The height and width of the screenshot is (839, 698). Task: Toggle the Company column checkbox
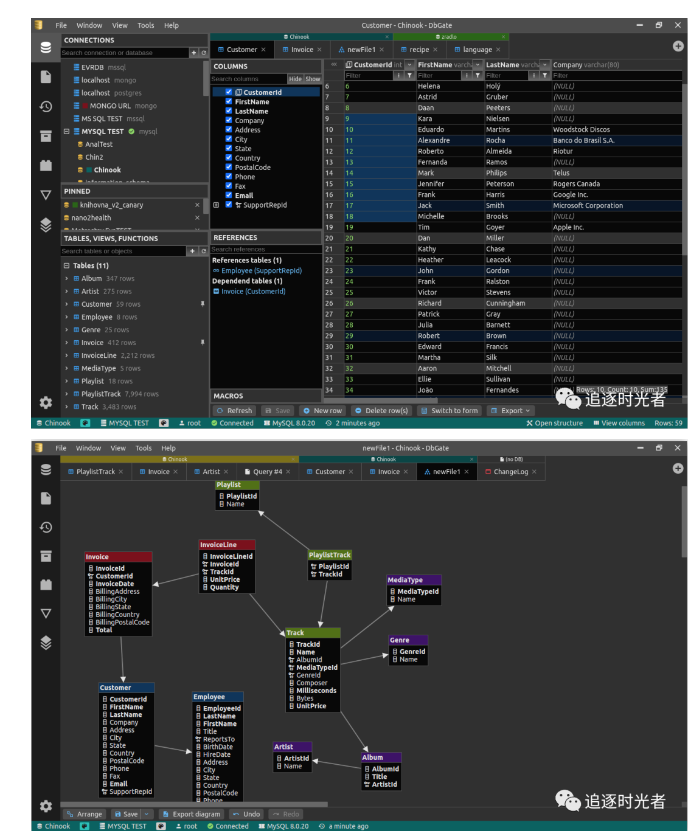(229, 120)
